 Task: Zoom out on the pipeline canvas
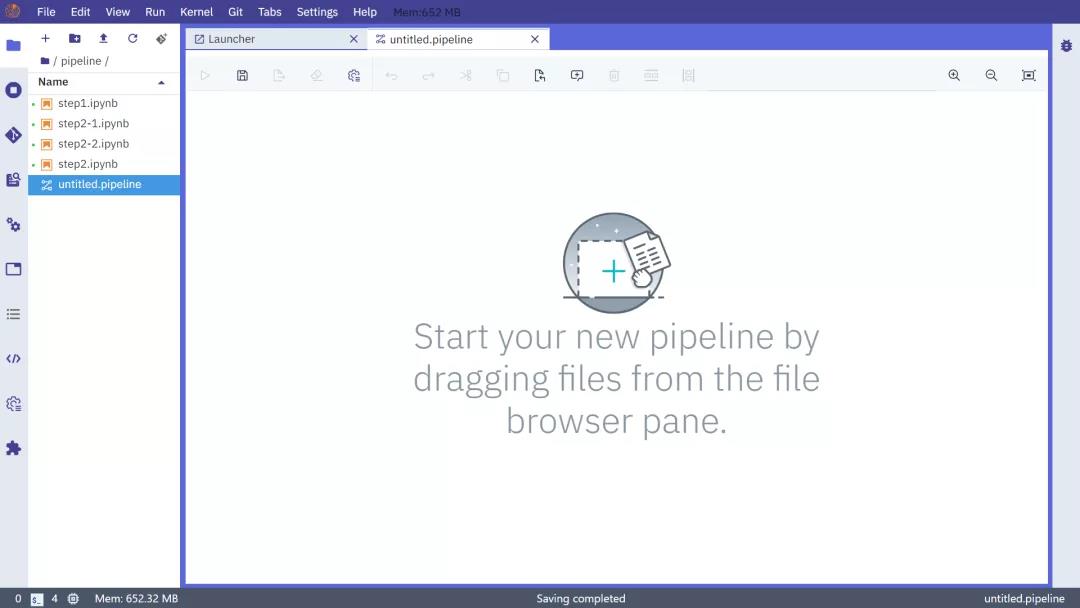(991, 76)
